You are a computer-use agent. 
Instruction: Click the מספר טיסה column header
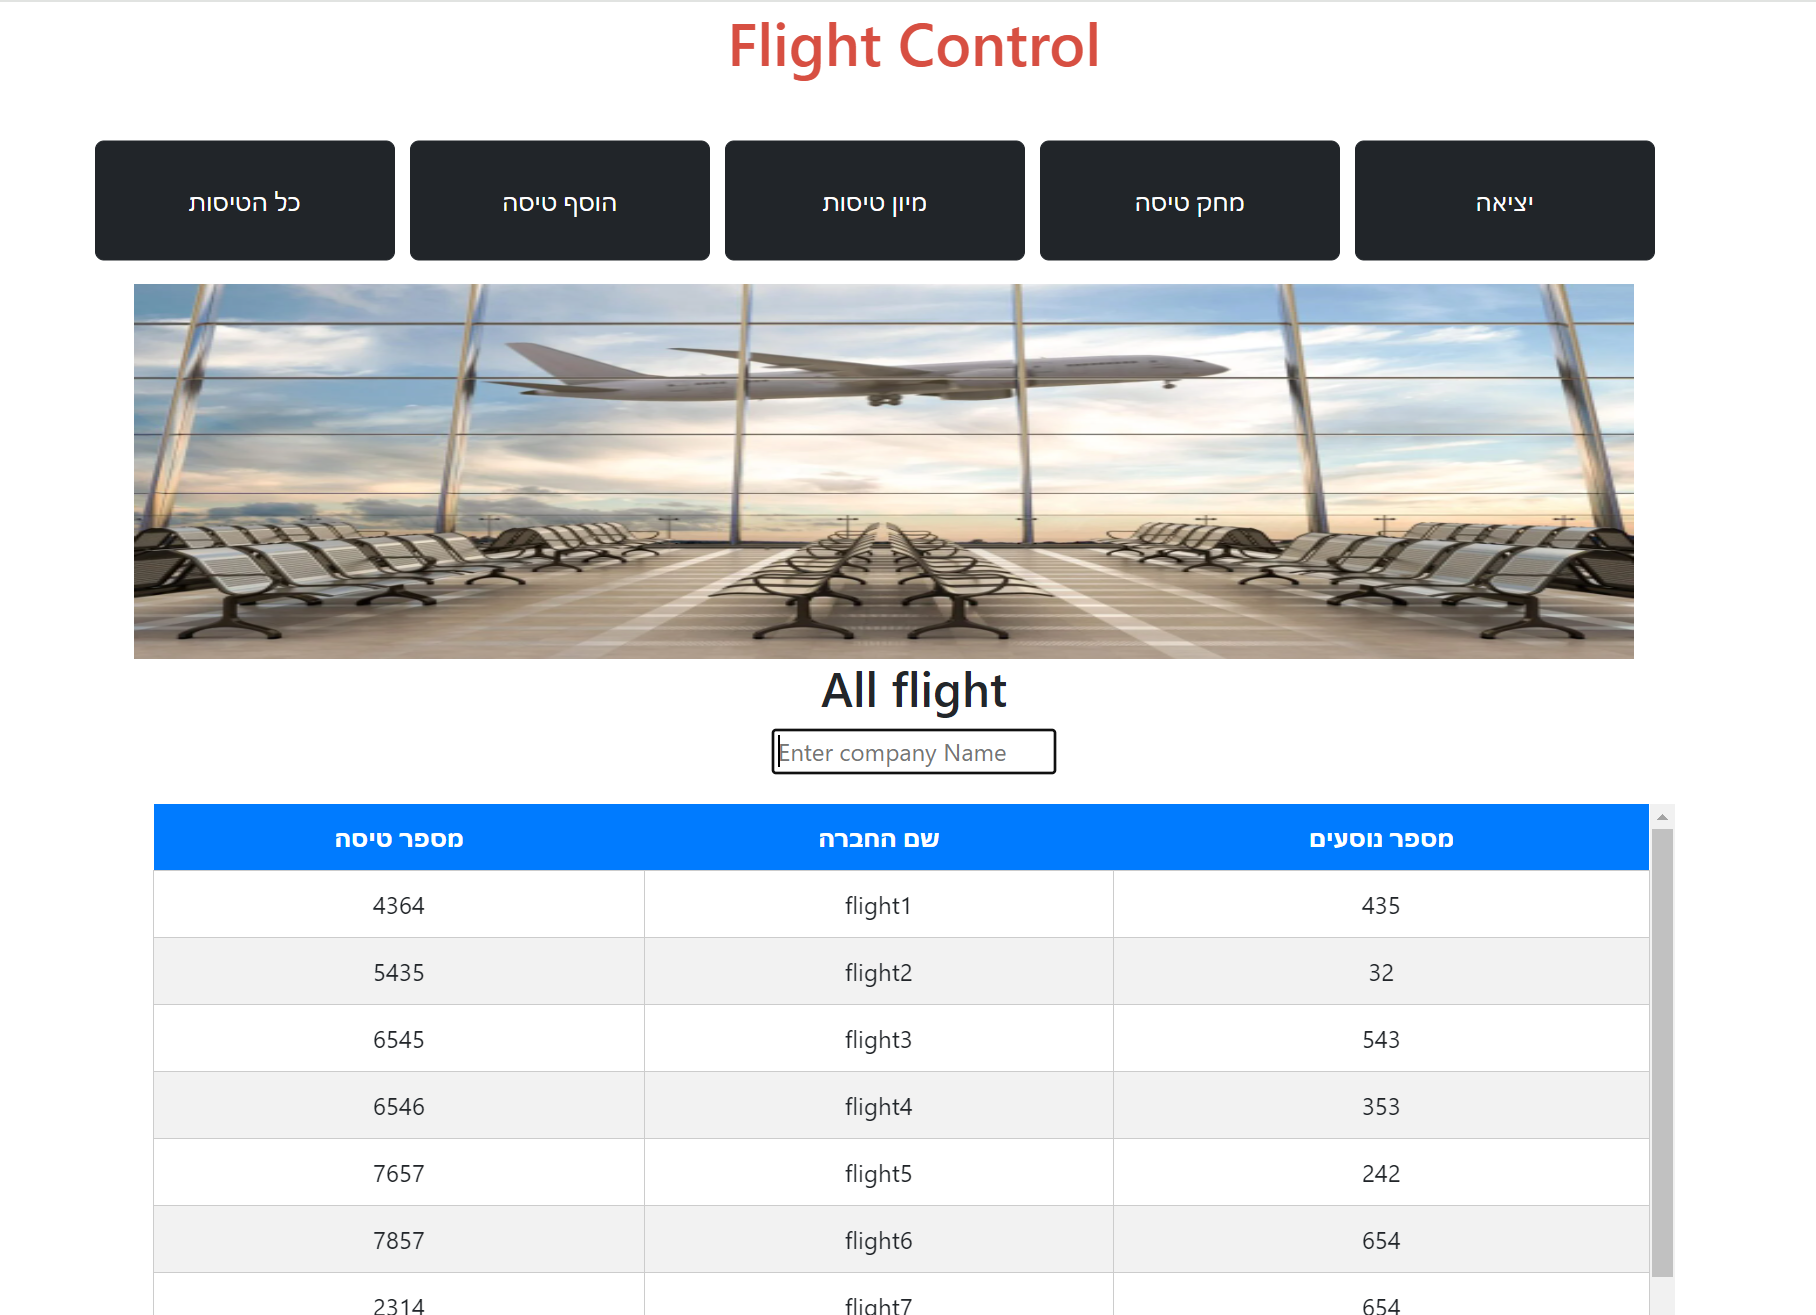(x=399, y=838)
